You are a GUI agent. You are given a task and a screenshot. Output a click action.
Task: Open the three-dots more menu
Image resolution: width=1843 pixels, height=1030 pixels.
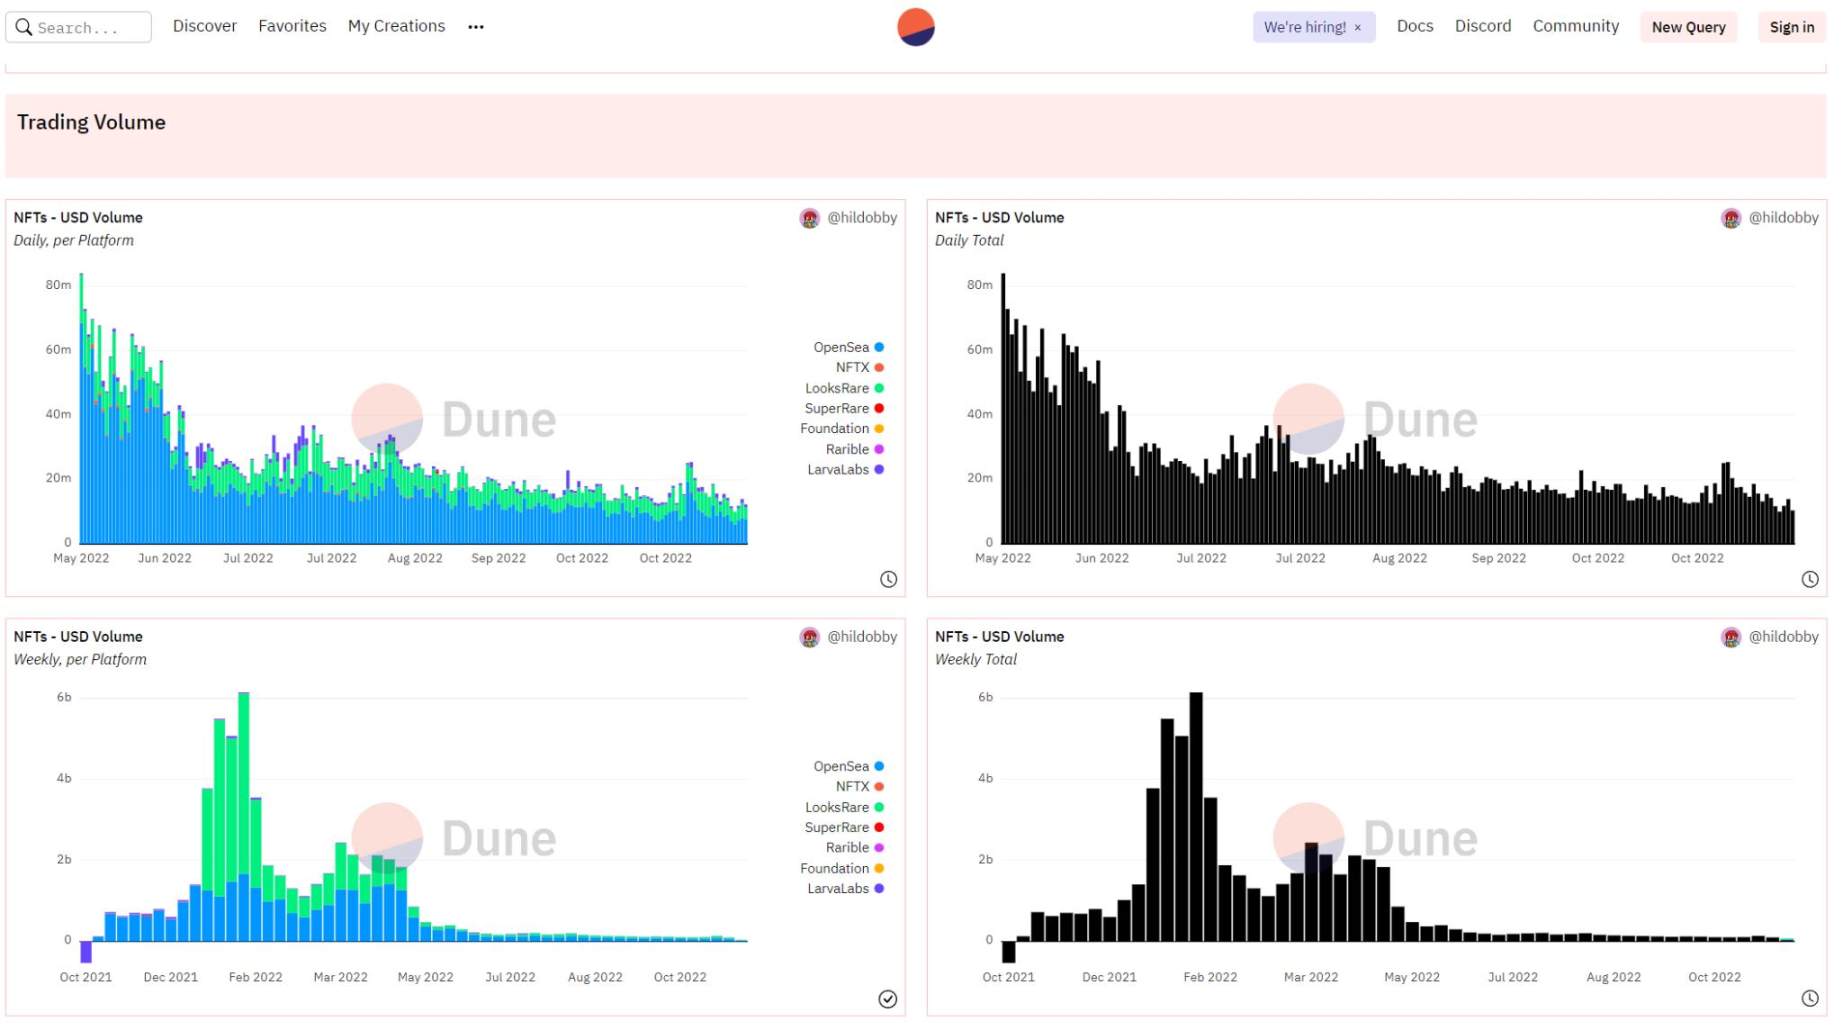point(476,27)
